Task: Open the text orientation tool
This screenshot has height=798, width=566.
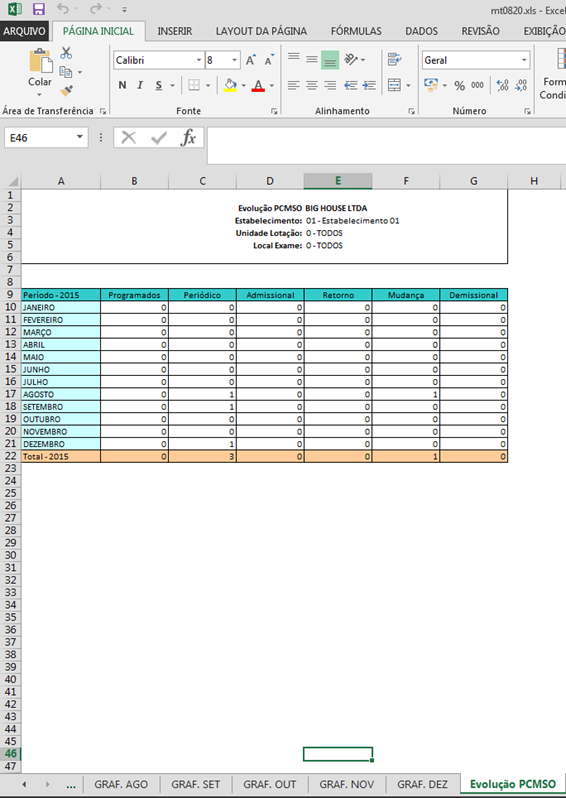Action: (x=351, y=60)
